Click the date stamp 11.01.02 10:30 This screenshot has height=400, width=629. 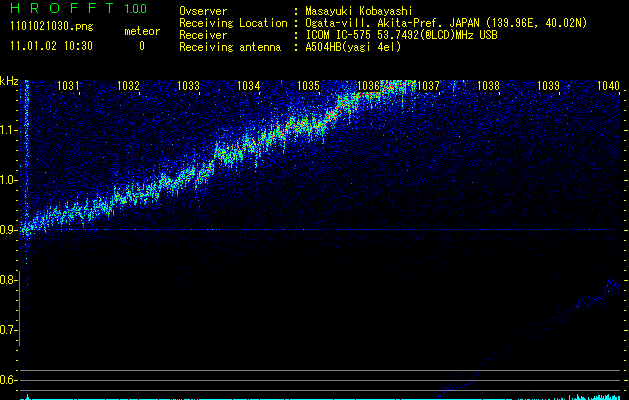[x=51, y=46]
